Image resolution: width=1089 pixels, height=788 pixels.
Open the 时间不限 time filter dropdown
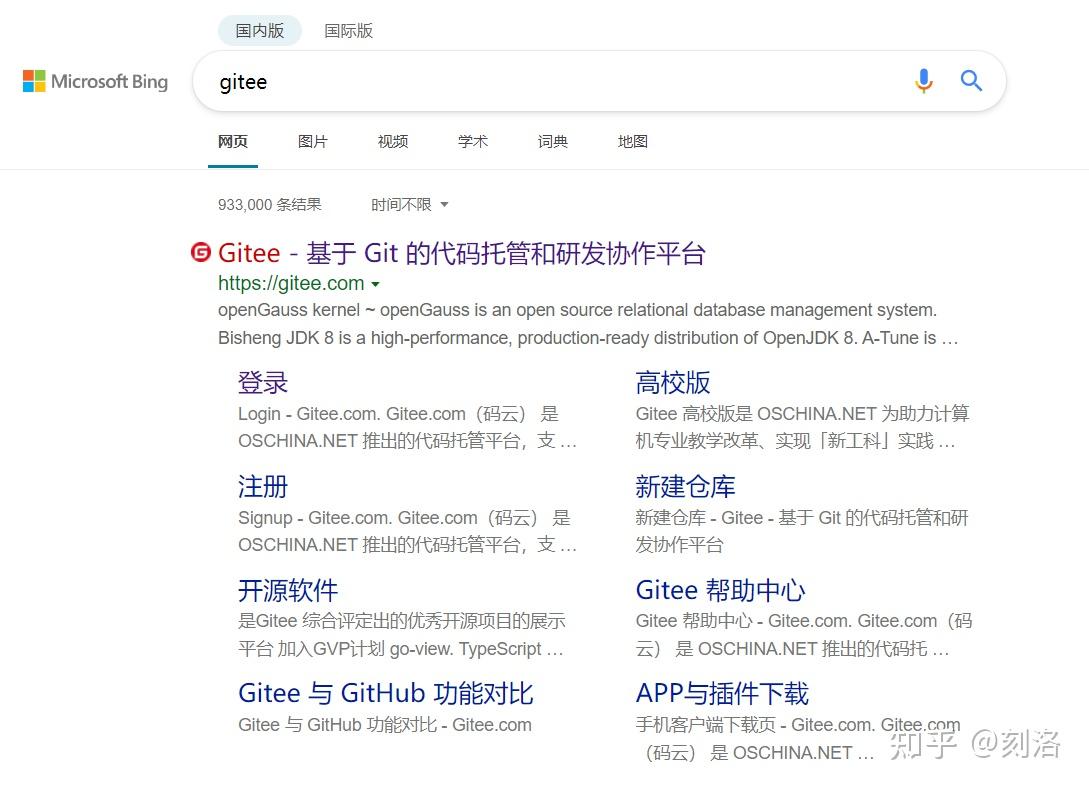click(x=409, y=205)
